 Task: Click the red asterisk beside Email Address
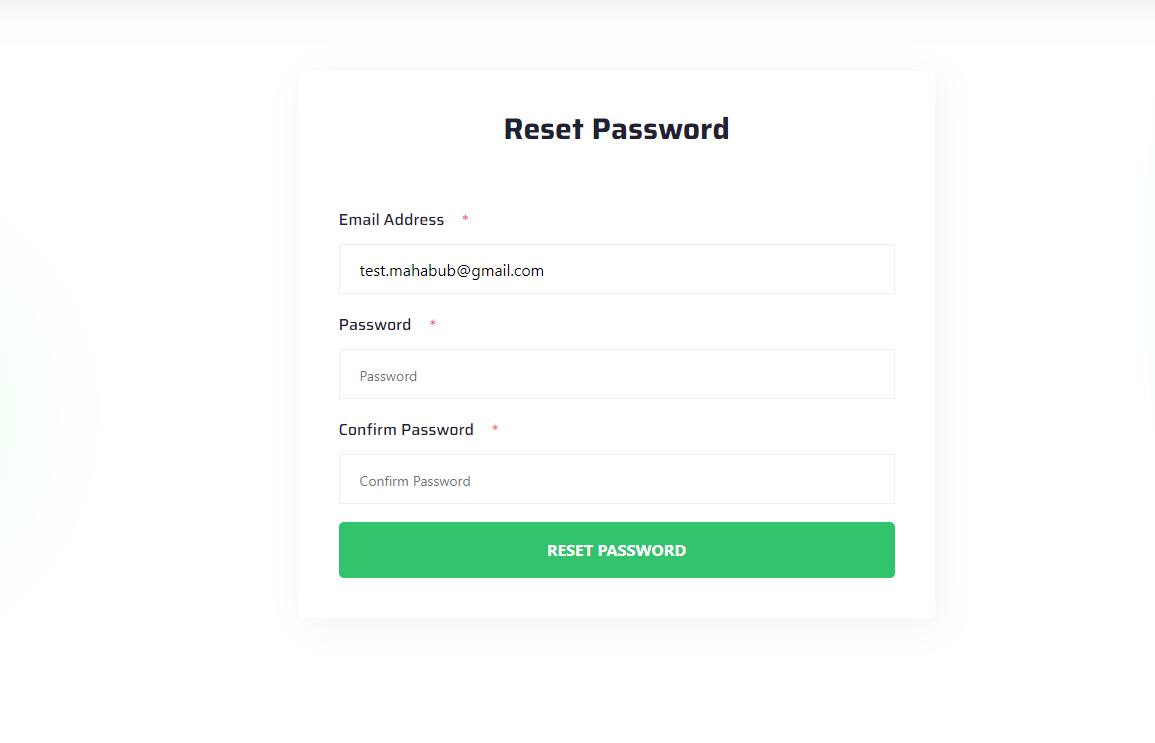point(465,219)
